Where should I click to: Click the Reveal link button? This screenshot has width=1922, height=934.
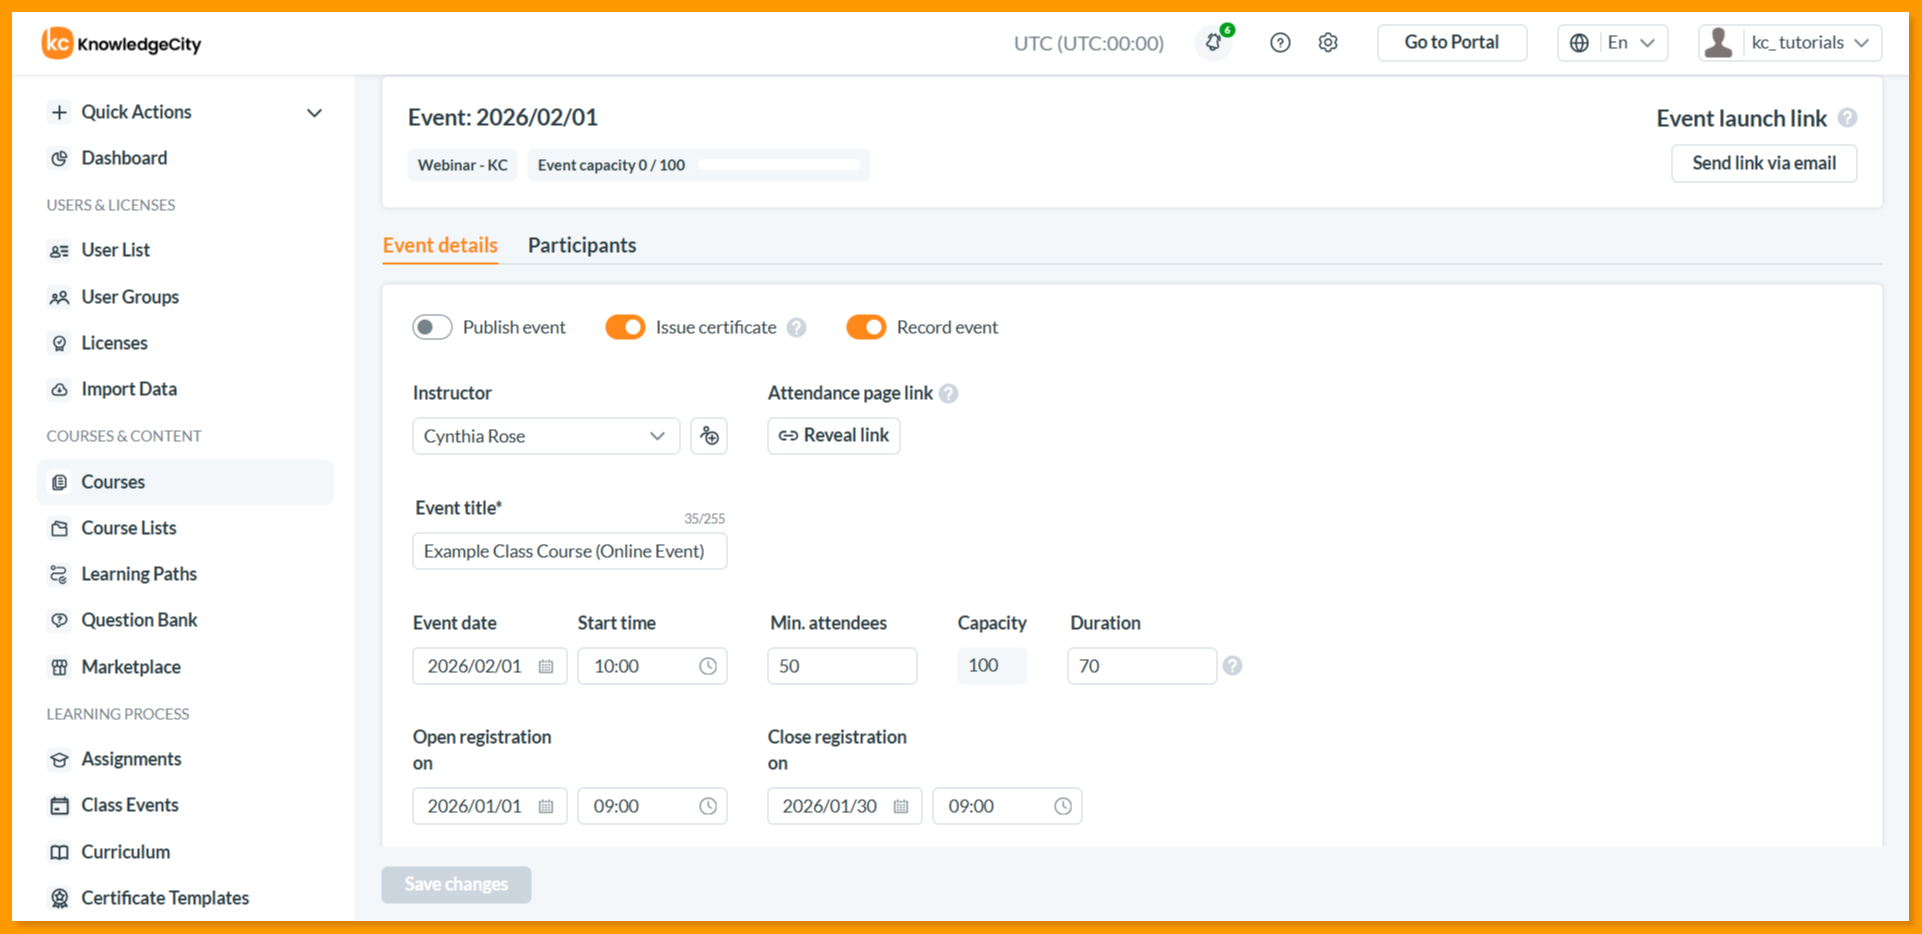(834, 436)
